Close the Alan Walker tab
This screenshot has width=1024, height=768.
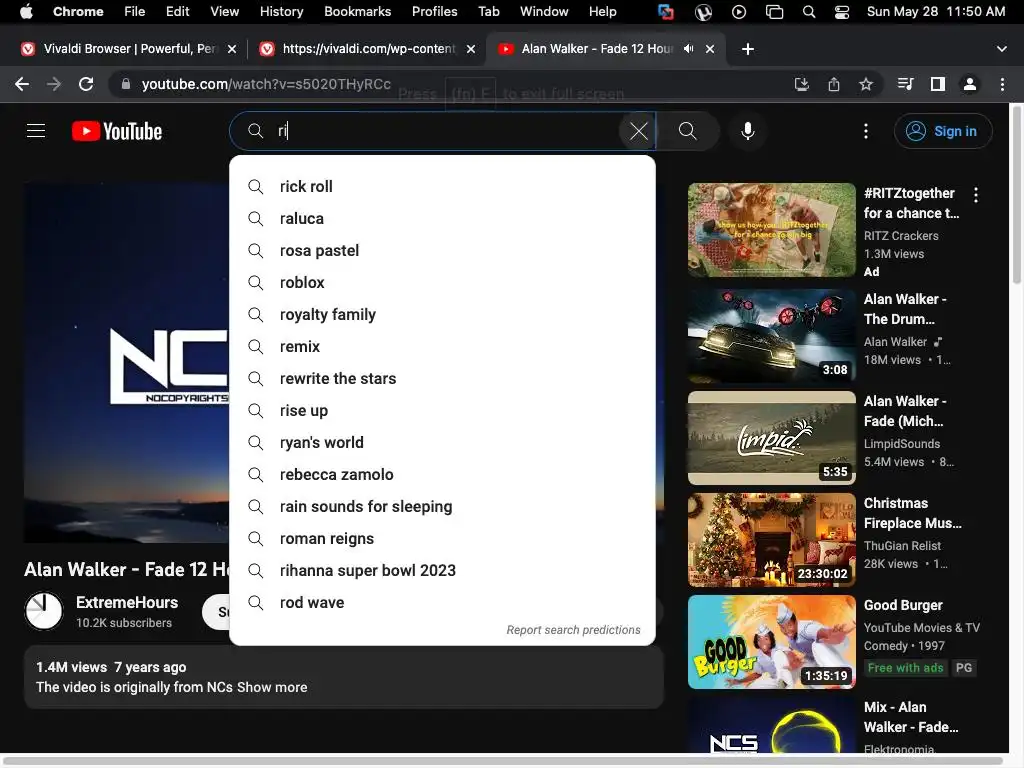(x=710, y=49)
